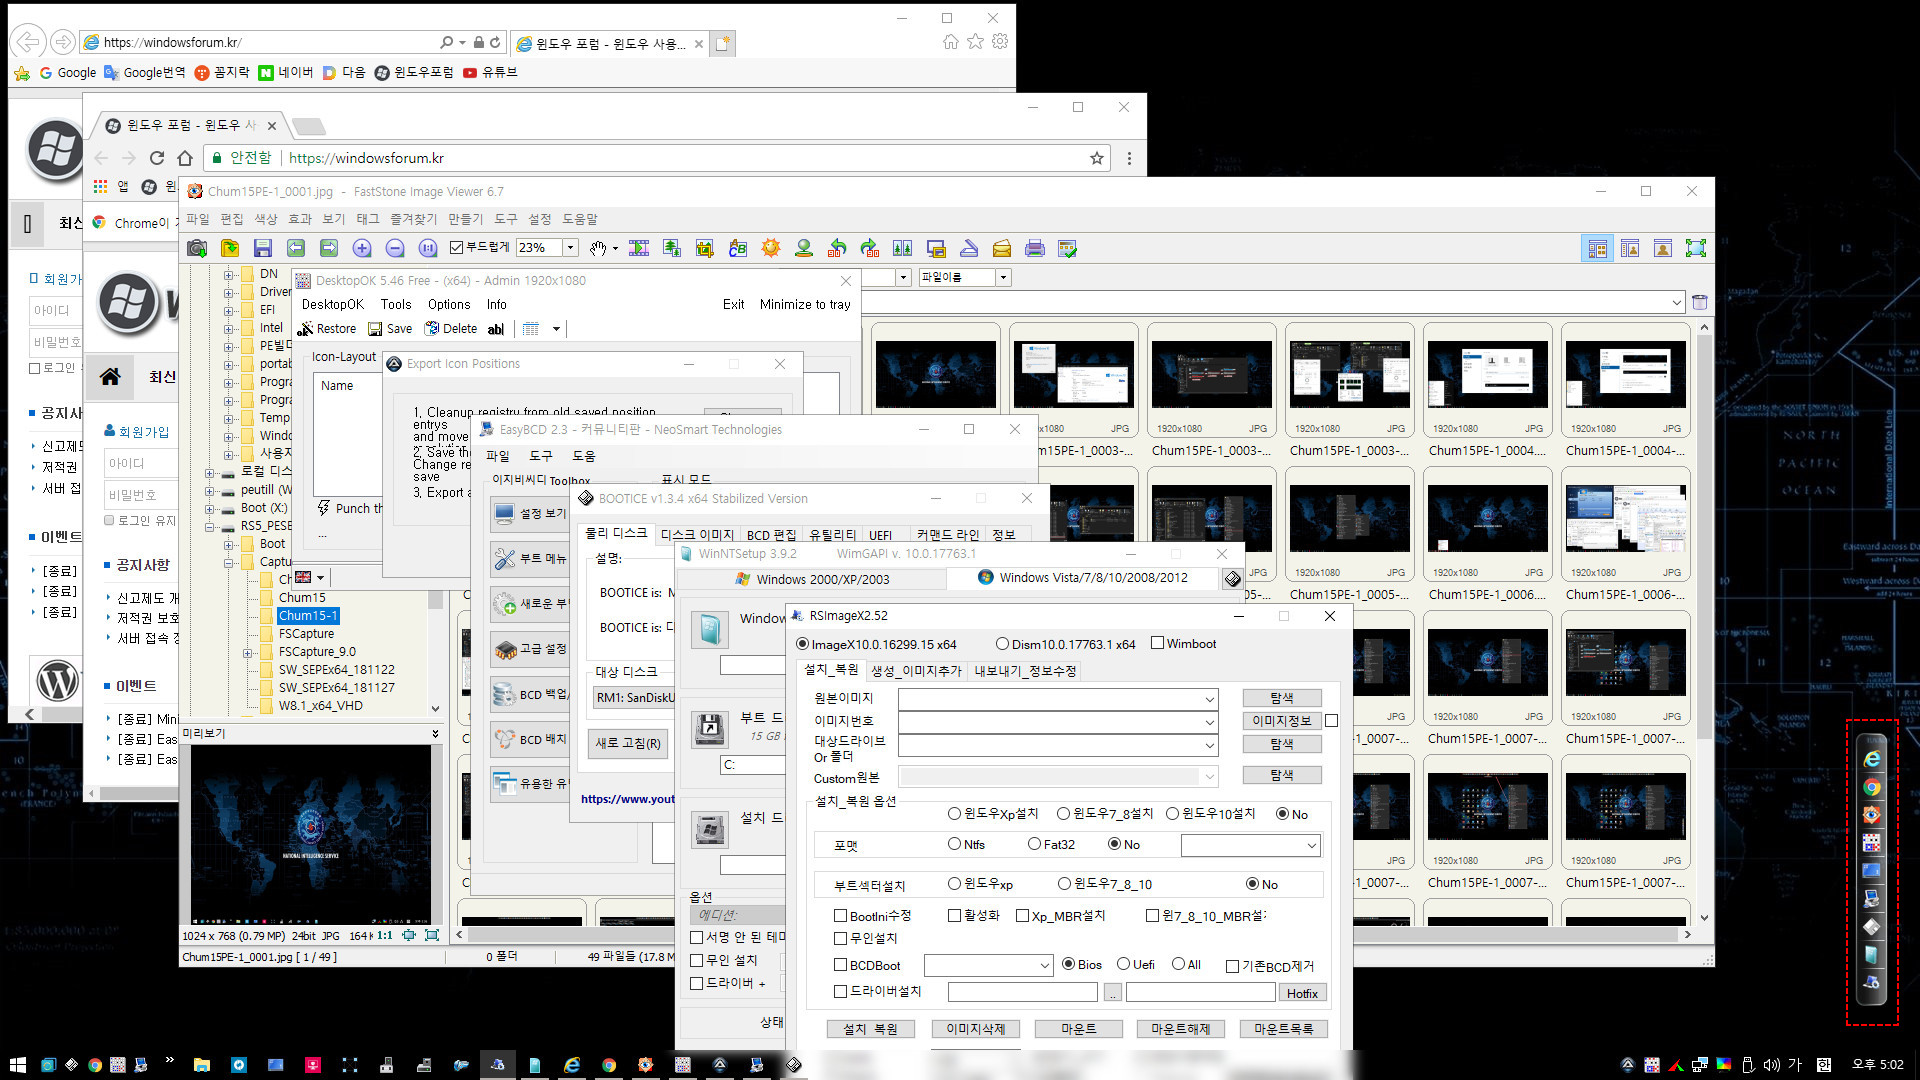Open File Explorer from taskbar
This screenshot has height=1080, width=1920.
[202, 1065]
